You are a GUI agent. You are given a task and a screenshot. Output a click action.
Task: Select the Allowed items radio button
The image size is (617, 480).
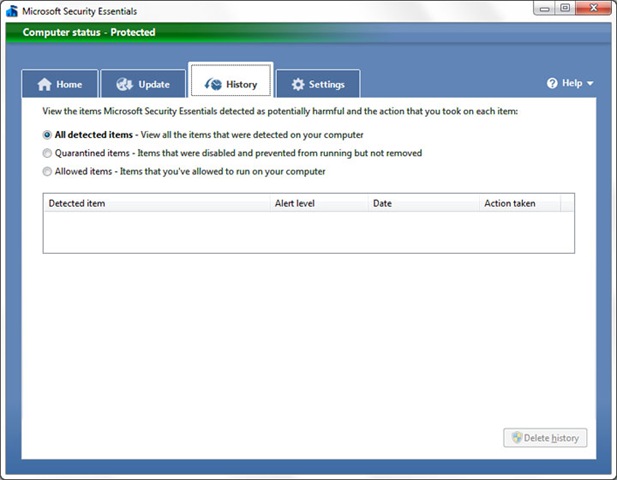coord(47,172)
